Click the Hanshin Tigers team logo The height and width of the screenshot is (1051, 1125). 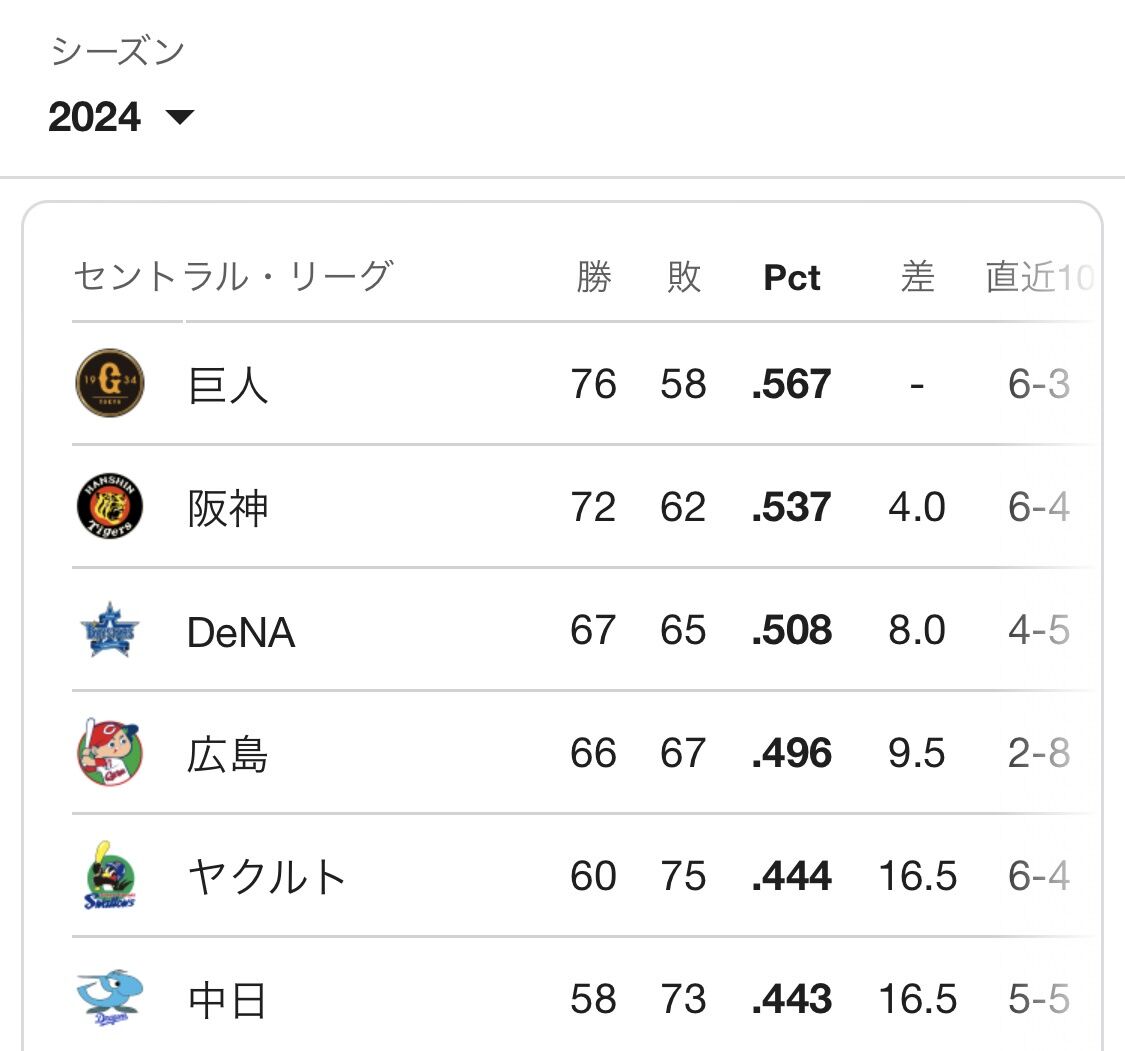[x=110, y=506]
